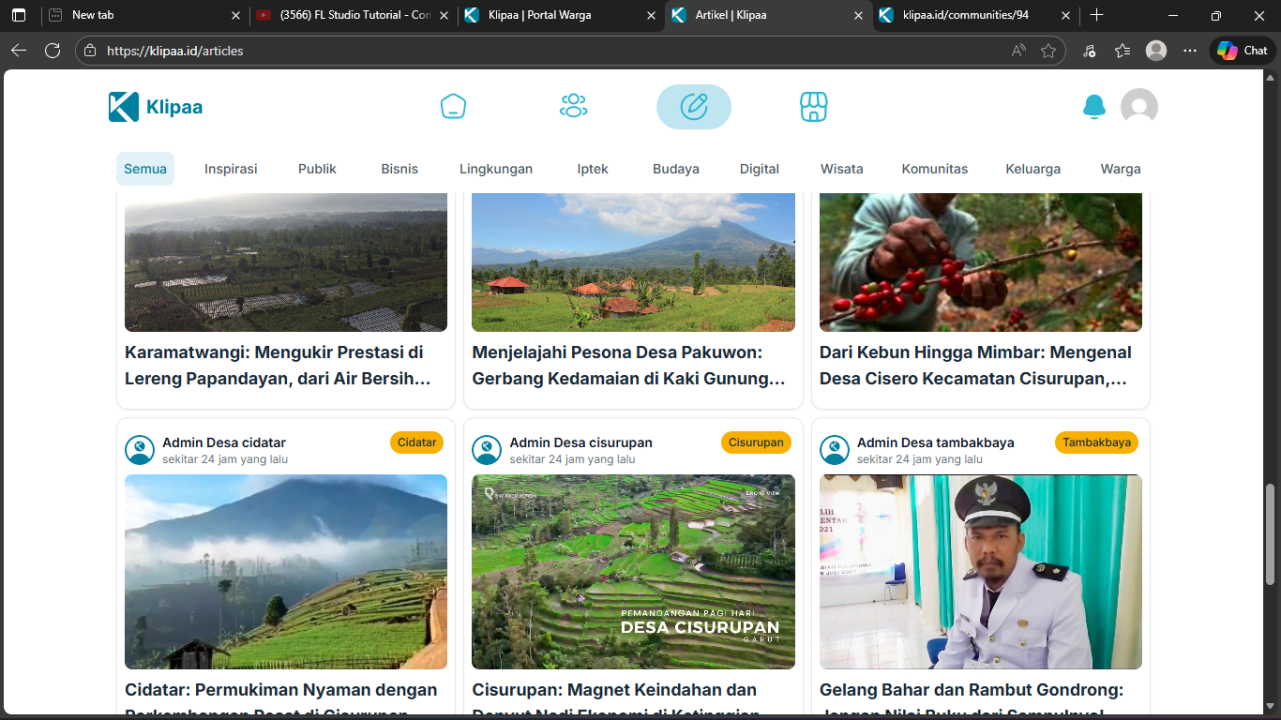Add this page to favorites star

(1048, 51)
